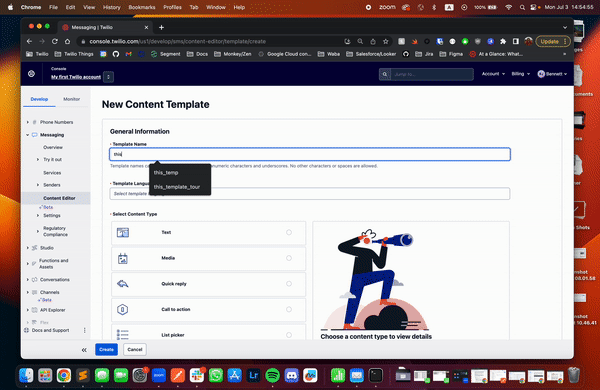Open the Docs and Support three-dot menu

[x=85, y=330]
